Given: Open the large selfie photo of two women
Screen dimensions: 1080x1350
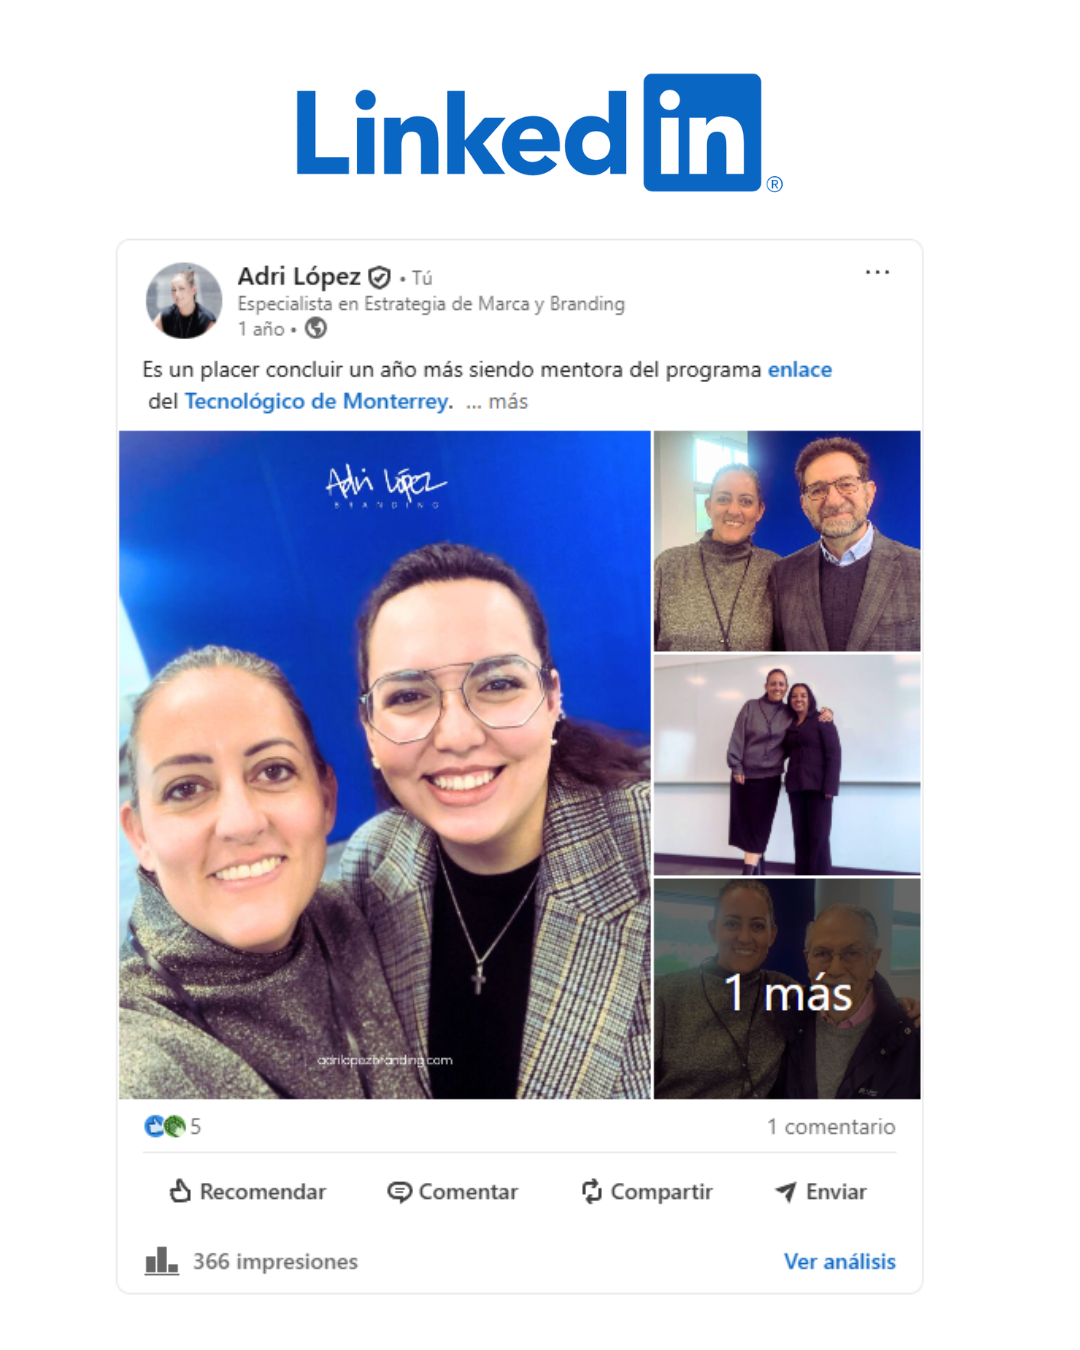Looking at the screenshot, I should (385, 765).
